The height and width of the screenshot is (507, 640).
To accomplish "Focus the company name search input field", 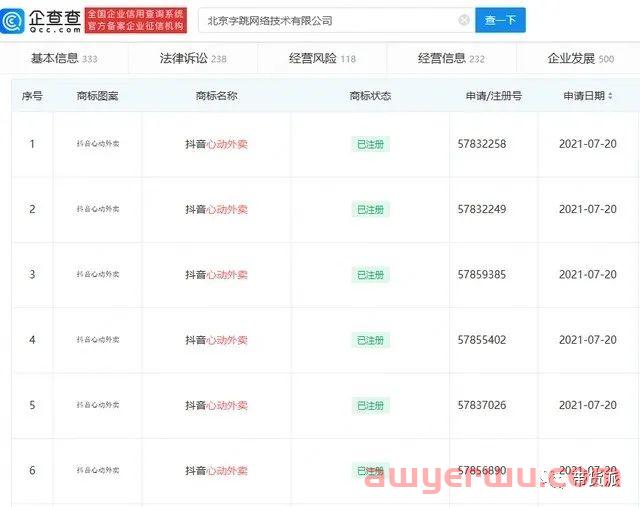I will point(337,20).
